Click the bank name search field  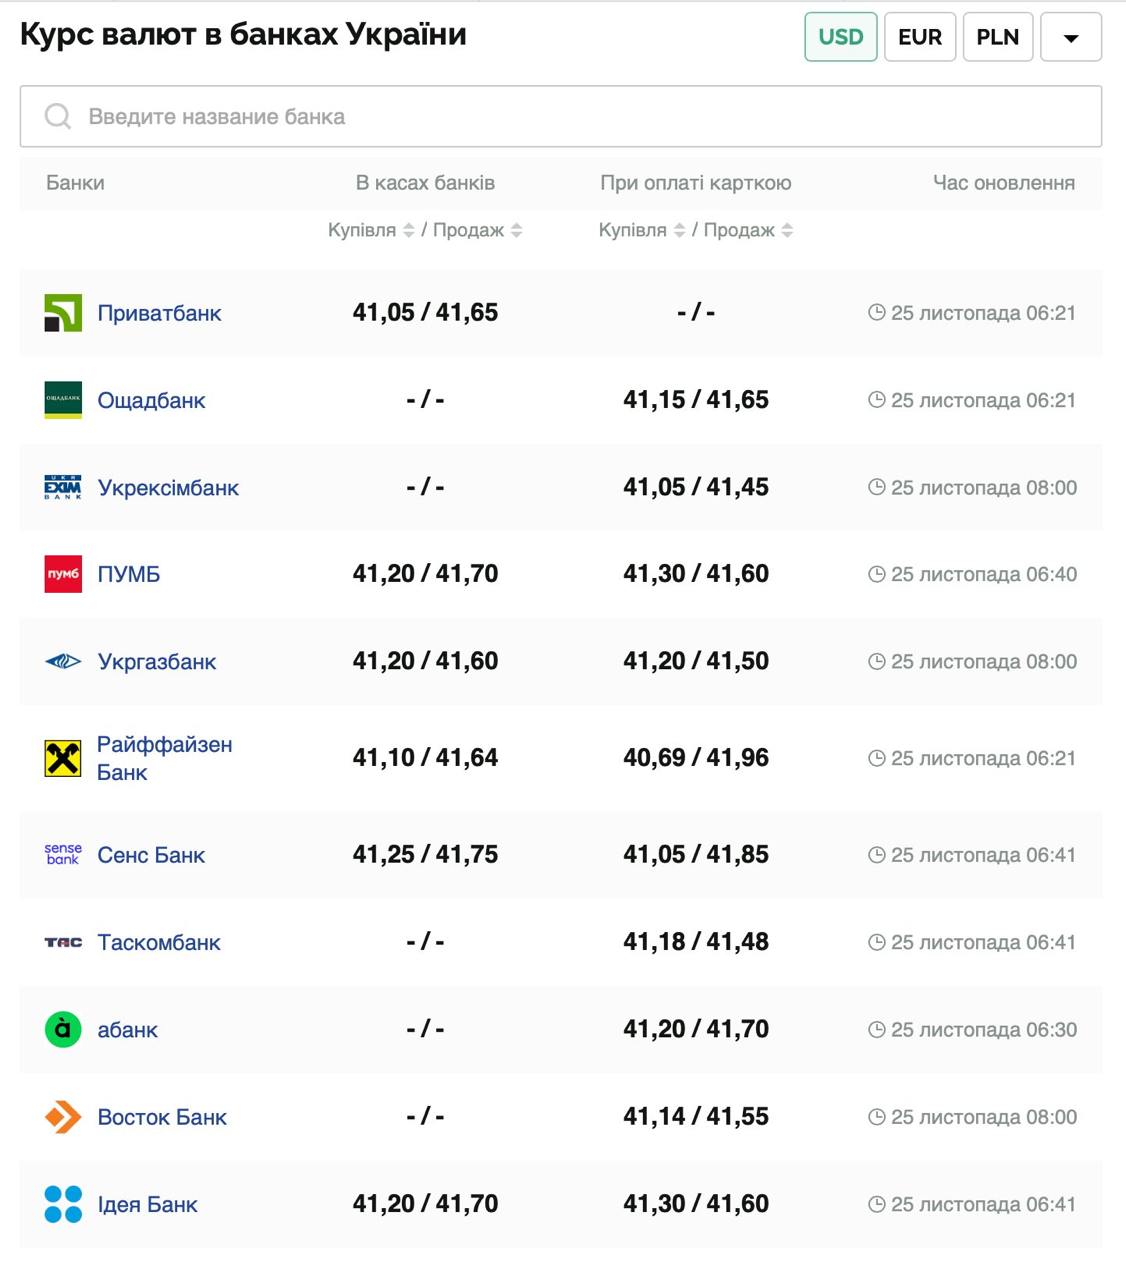(561, 116)
